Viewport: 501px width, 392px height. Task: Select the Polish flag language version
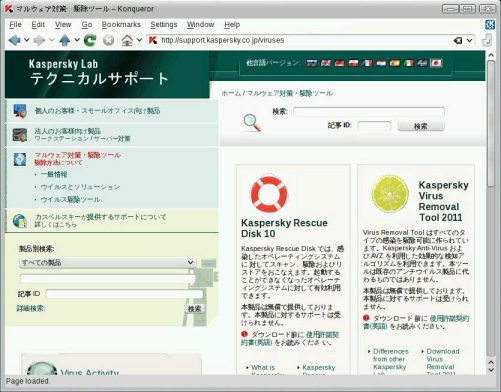(x=353, y=63)
